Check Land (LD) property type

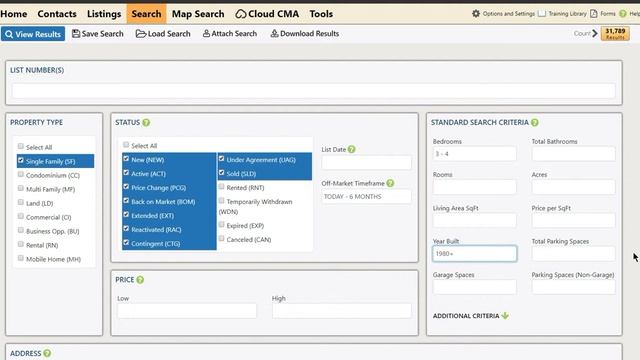click(21, 202)
